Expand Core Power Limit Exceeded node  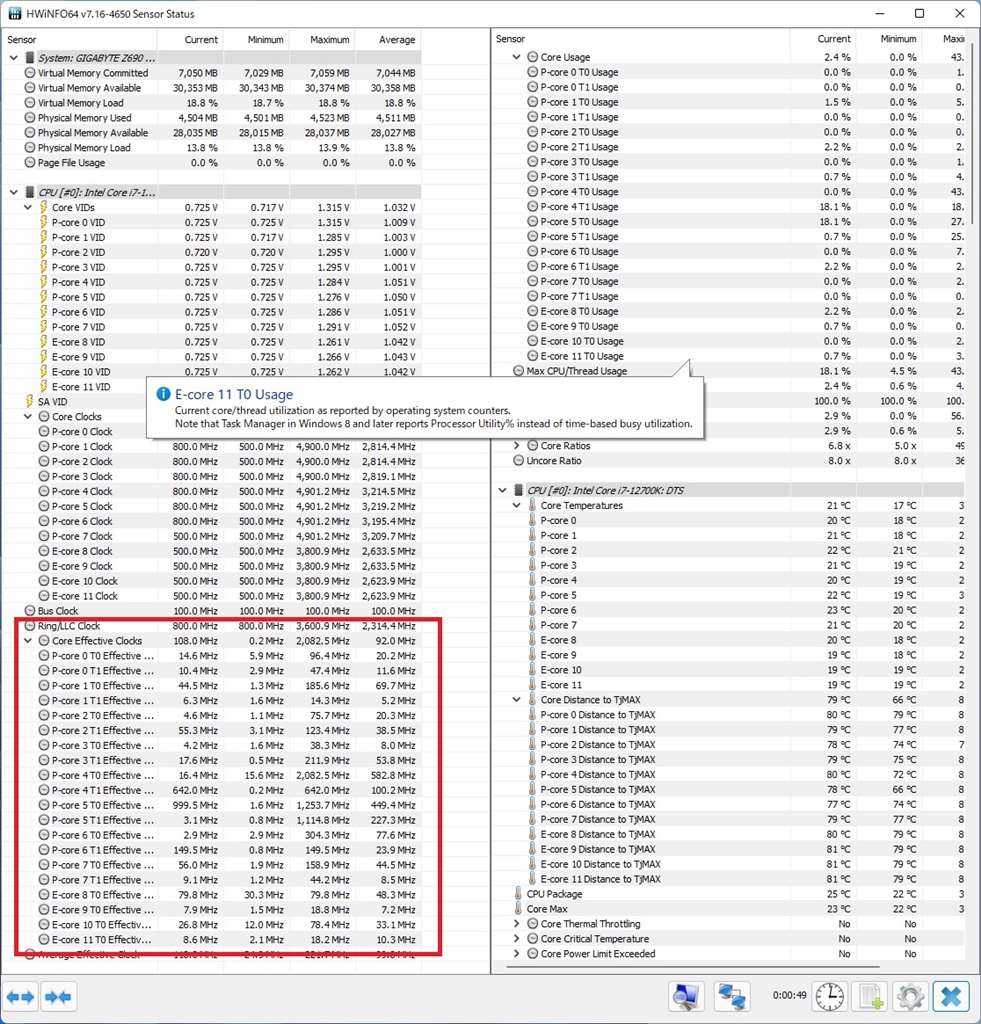click(517, 953)
